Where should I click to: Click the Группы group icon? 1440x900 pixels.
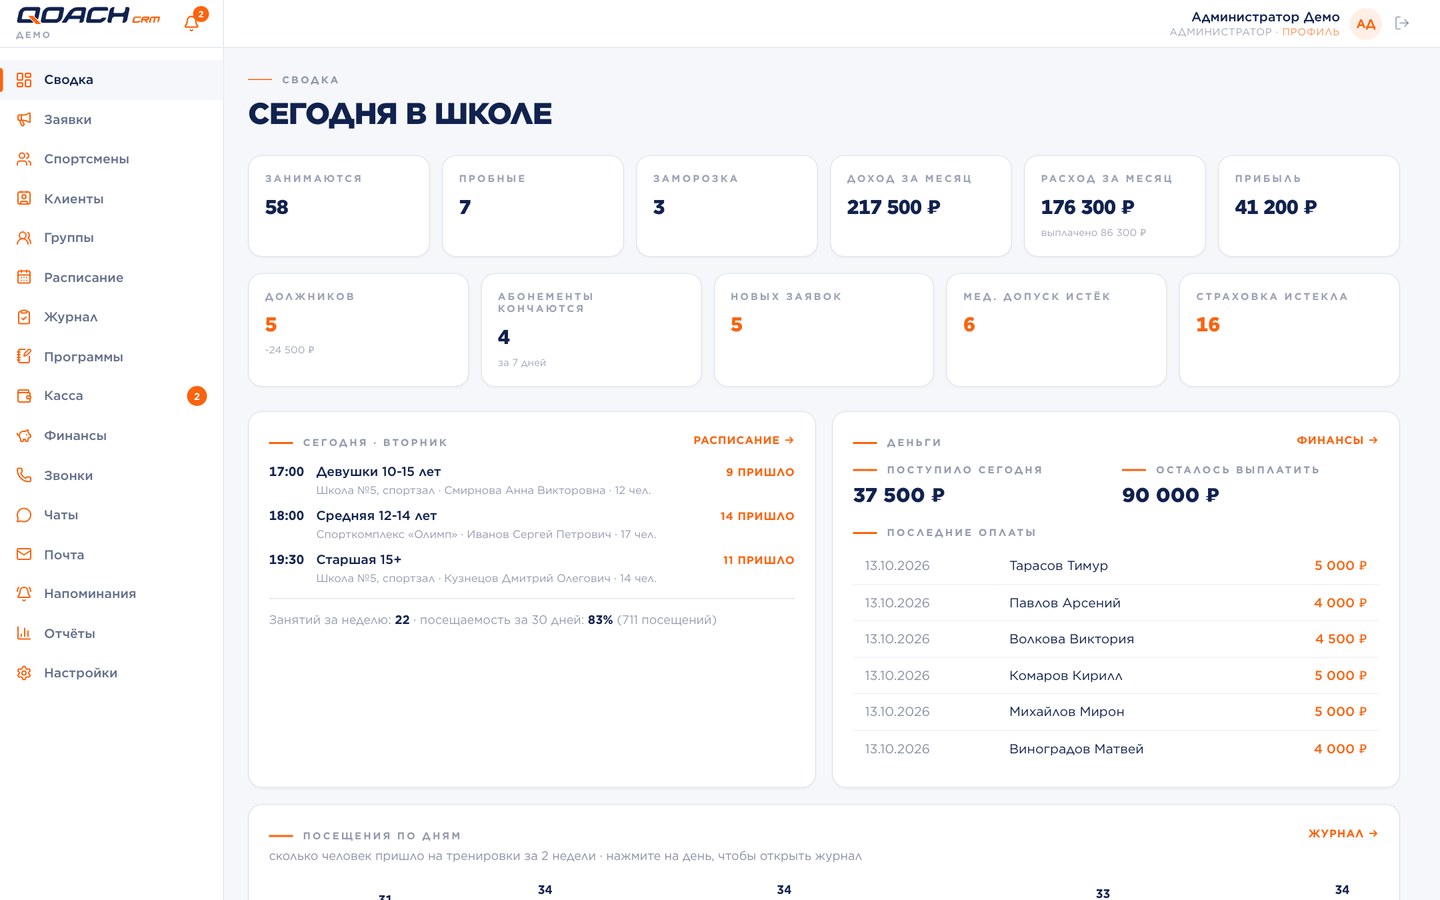point(24,238)
